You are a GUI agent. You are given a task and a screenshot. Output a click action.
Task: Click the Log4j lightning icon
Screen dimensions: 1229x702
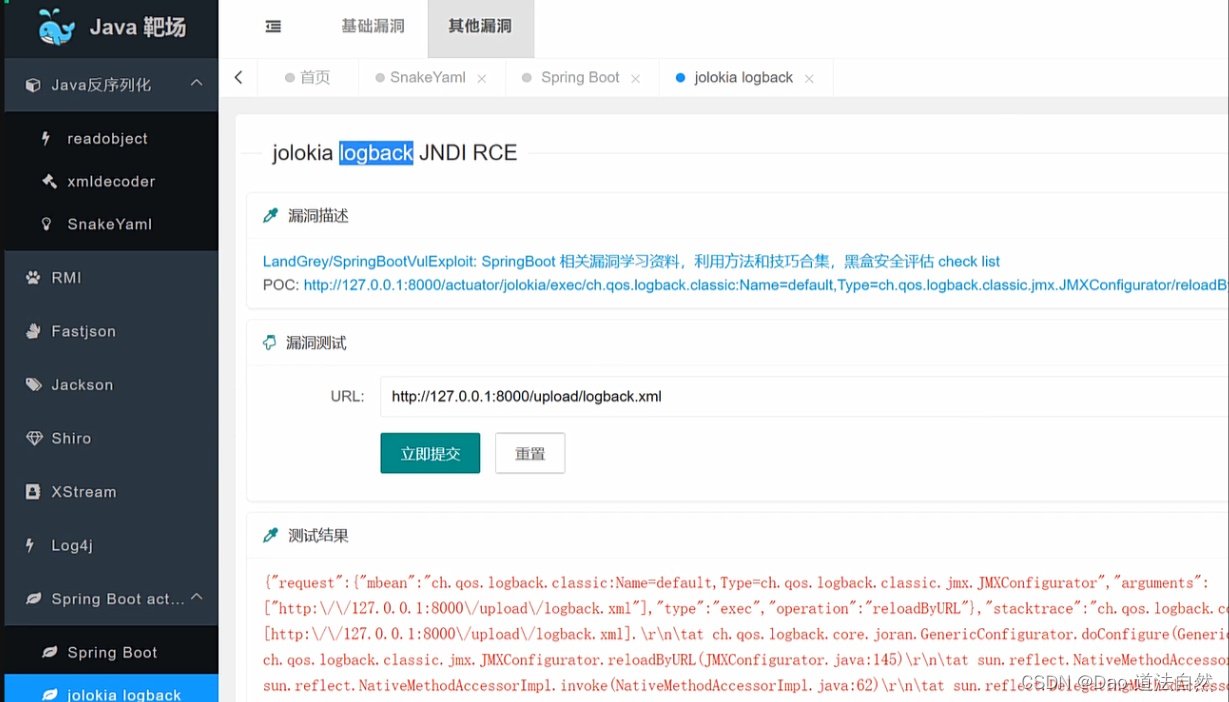point(31,545)
